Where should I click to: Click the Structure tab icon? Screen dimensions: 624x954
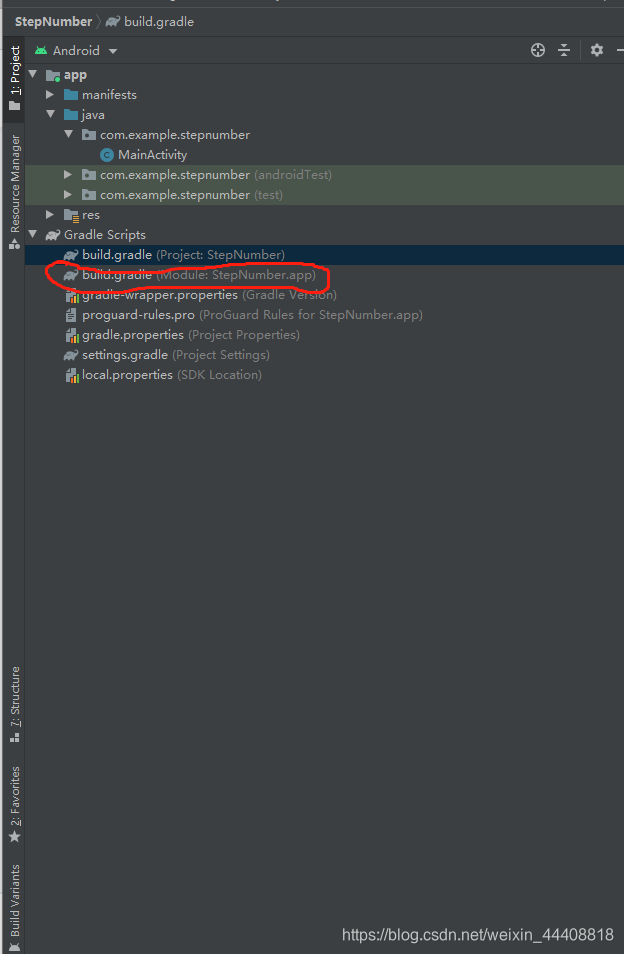click(15, 737)
